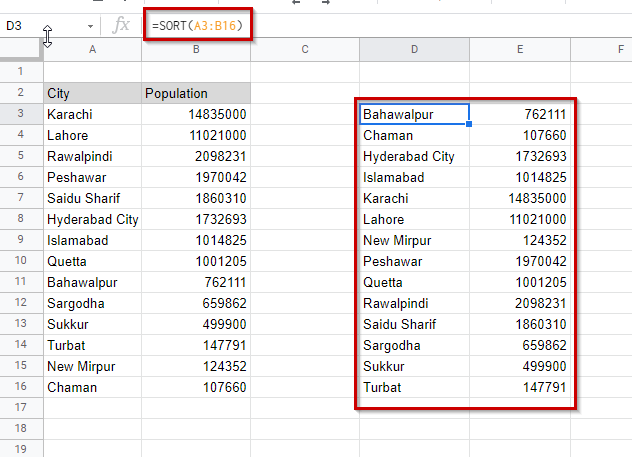Select cell 'Turbat' in column A
The height and width of the screenshot is (457, 632).
click(x=92, y=345)
